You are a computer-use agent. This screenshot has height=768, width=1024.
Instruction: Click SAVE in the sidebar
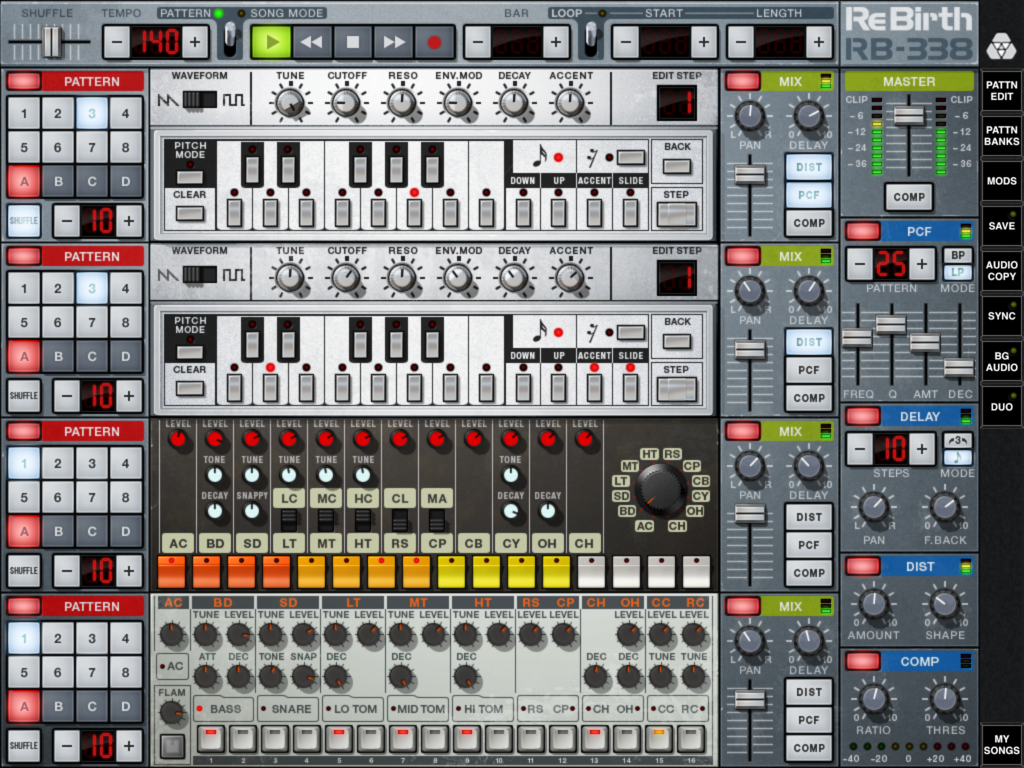pyautogui.click(x=1001, y=226)
